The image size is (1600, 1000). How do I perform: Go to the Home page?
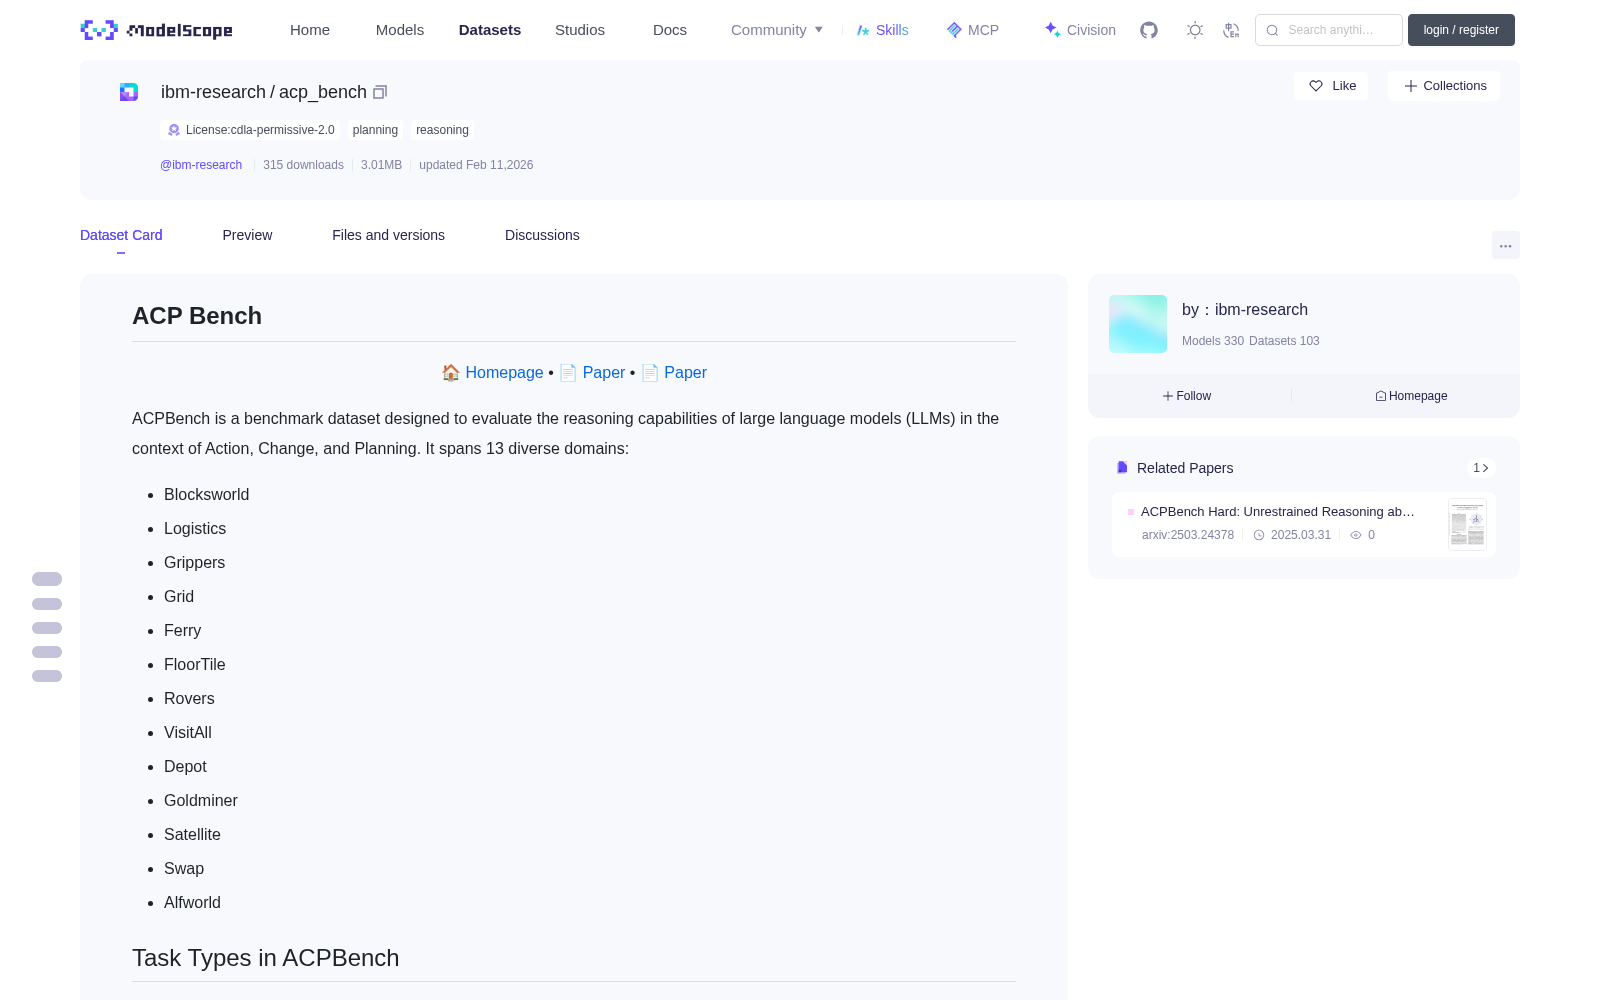310,30
